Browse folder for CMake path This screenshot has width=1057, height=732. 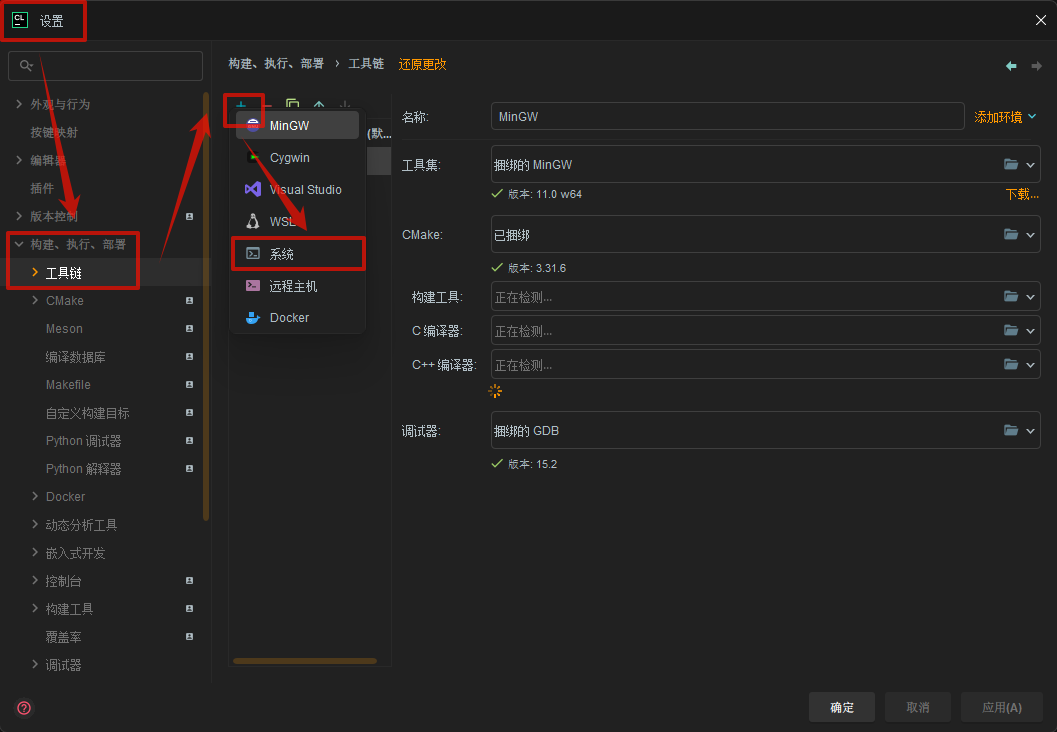click(x=1010, y=234)
